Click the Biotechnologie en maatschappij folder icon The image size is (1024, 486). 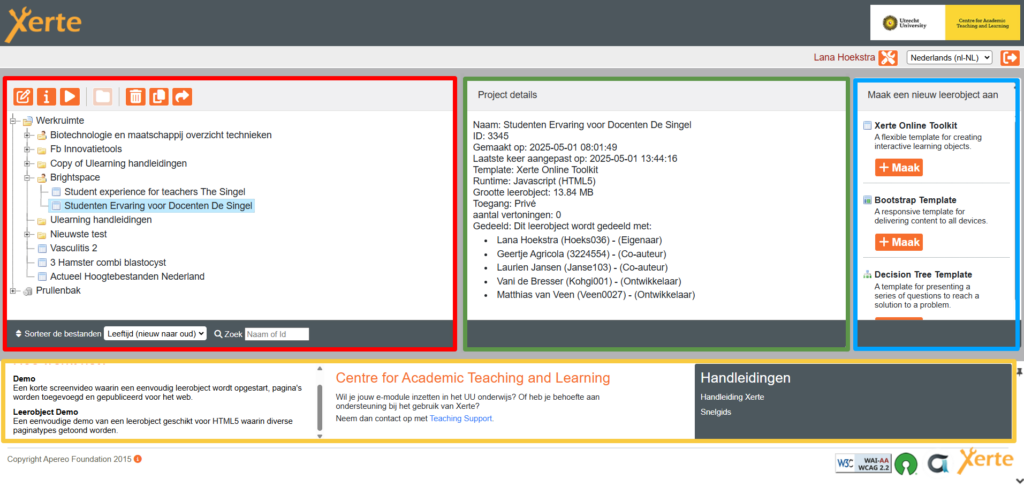41,135
